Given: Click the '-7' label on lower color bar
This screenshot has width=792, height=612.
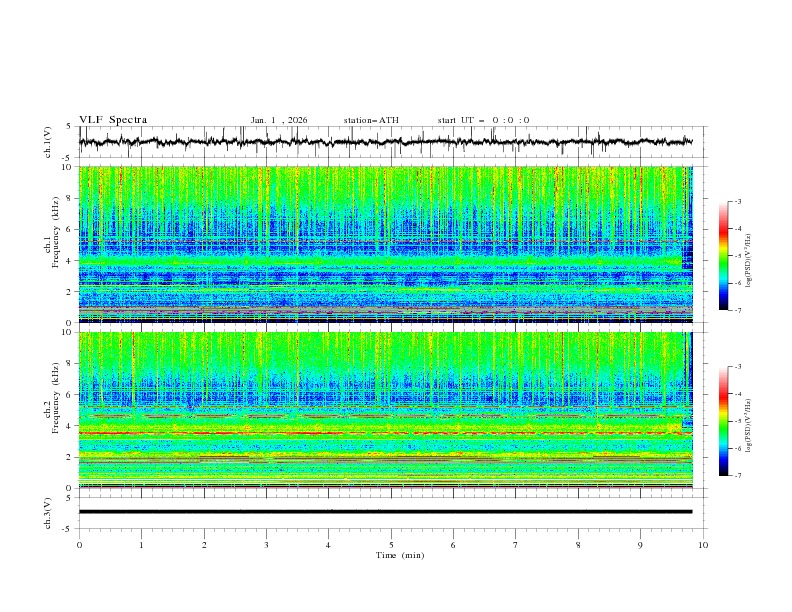Looking at the screenshot, I should pos(737,476).
